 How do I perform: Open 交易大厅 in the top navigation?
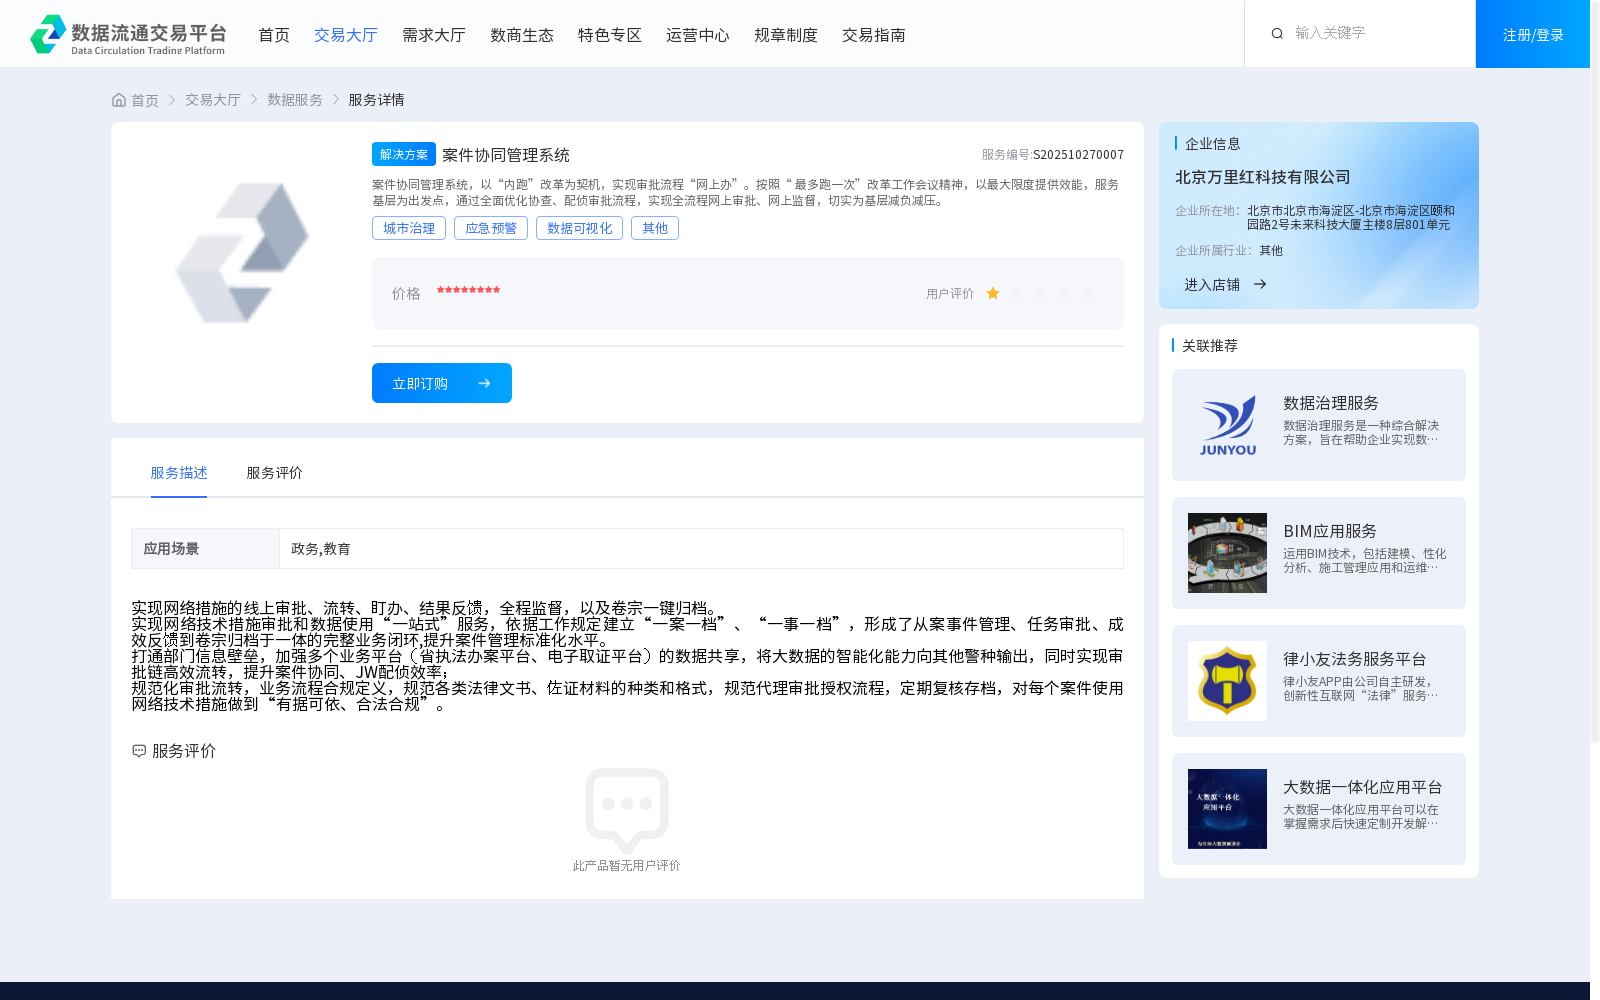point(346,35)
